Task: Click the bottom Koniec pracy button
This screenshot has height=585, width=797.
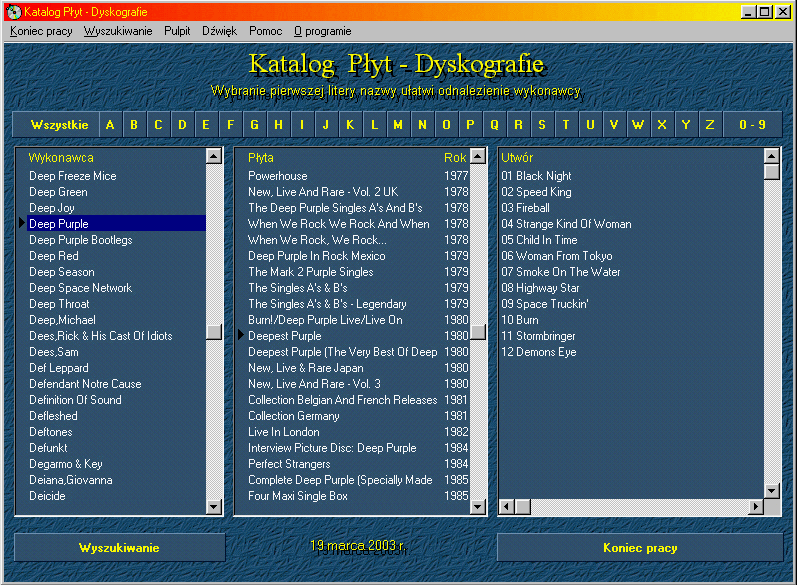Action: (640, 547)
